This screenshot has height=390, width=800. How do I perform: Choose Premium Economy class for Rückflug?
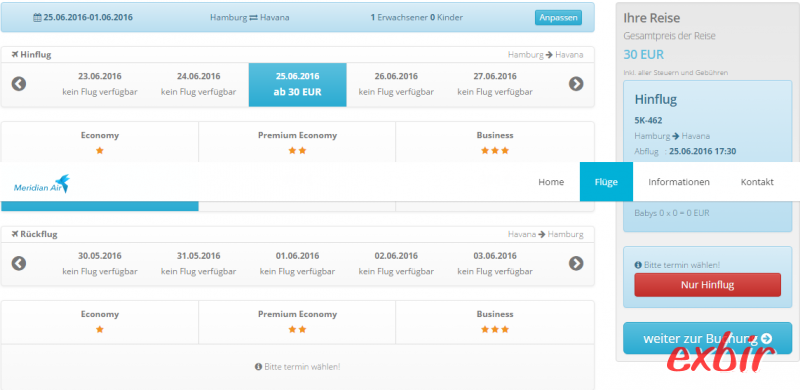(297, 322)
